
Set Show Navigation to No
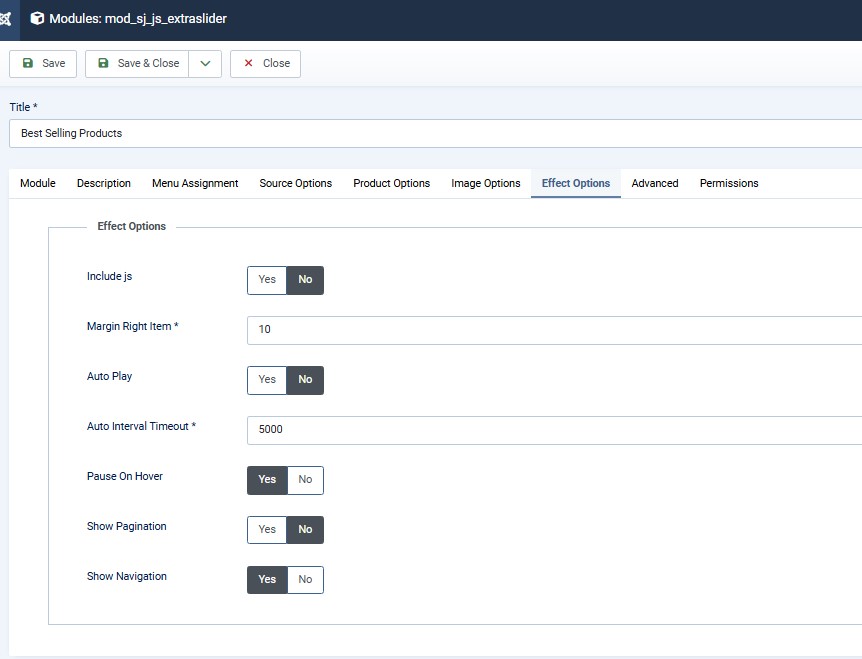pyautogui.click(x=305, y=580)
